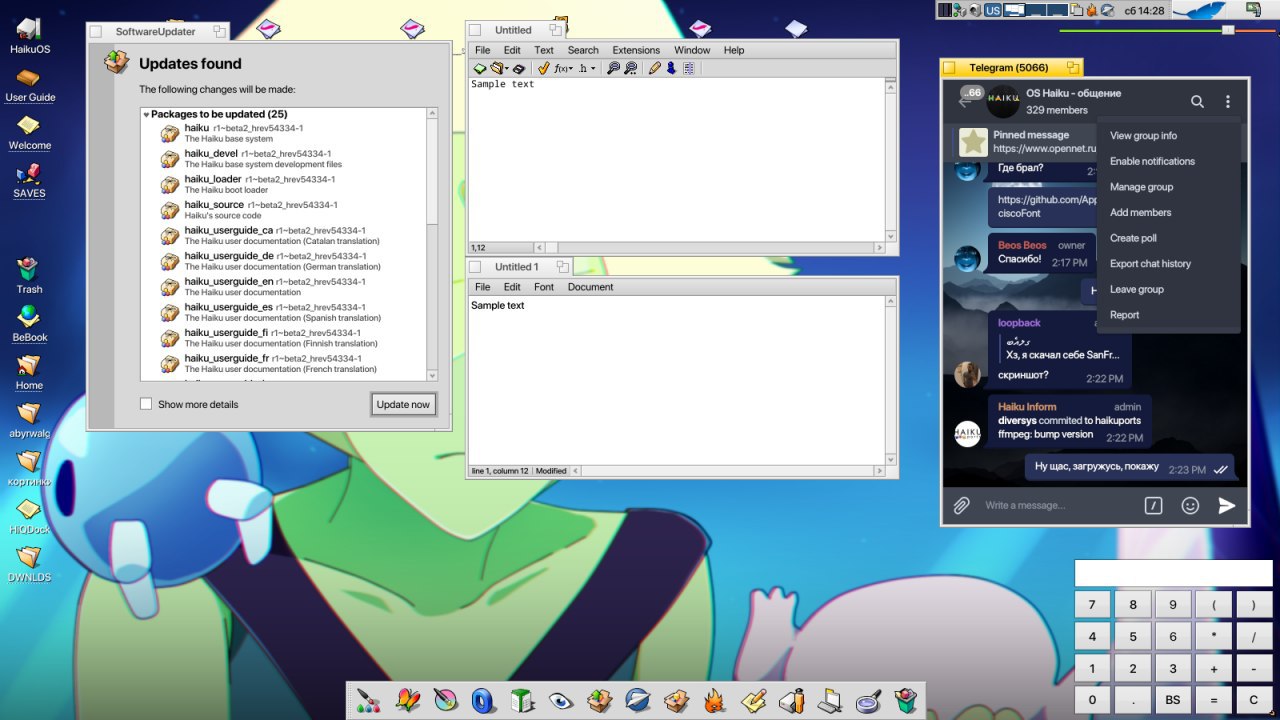Click the Telegram search magnifier icon
The width and height of the screenshot is (1280, 720).
coord(1197,101)
